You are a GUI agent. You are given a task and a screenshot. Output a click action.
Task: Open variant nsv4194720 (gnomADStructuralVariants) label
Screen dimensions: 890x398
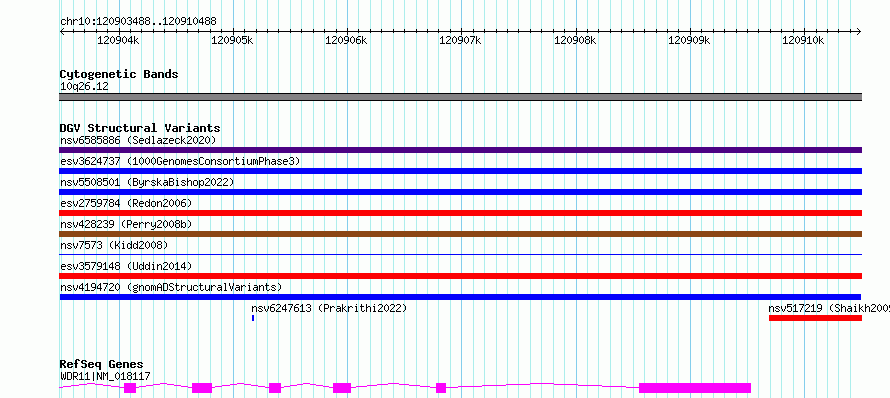point(171,287)
